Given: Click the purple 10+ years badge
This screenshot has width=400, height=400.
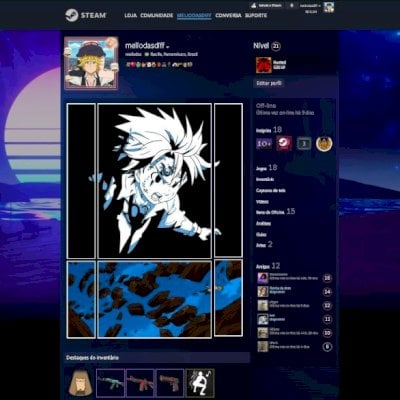Looking at the screenshot, I should point(264,144).
